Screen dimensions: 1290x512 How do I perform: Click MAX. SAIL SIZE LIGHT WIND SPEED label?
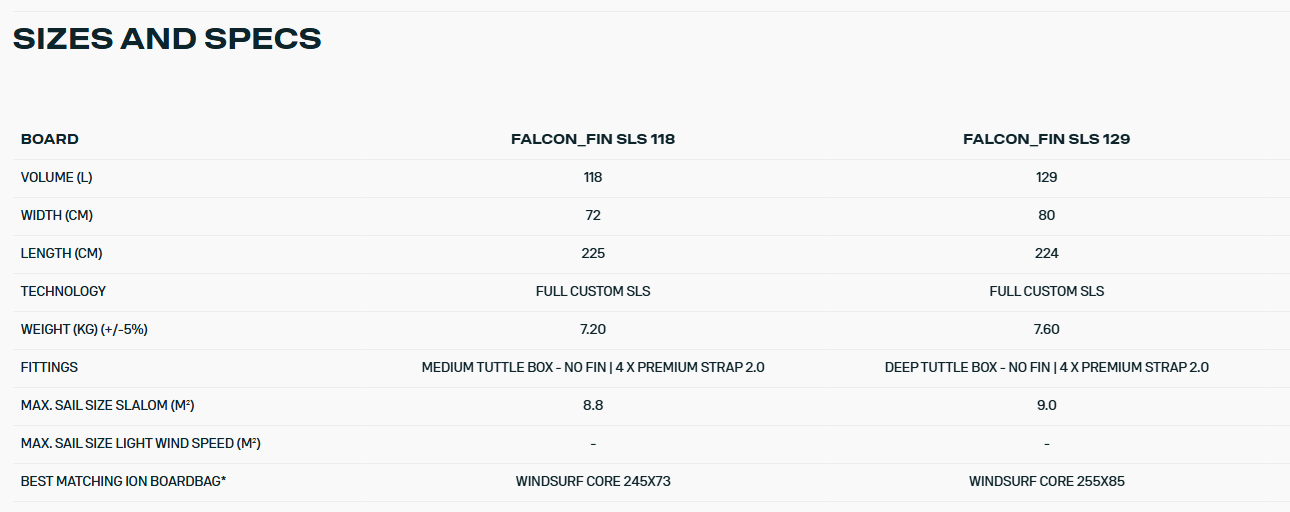click(141, 443)
